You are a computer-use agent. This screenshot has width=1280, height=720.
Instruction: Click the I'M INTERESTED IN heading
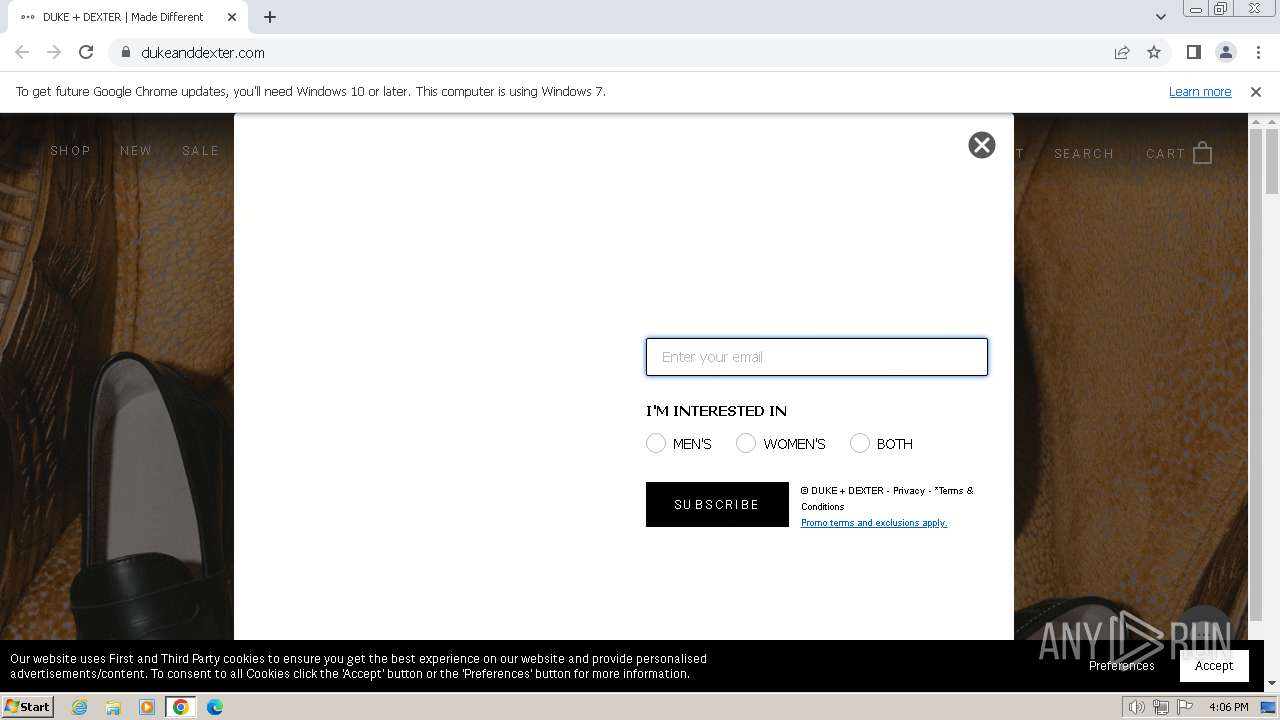click(716, 411)
